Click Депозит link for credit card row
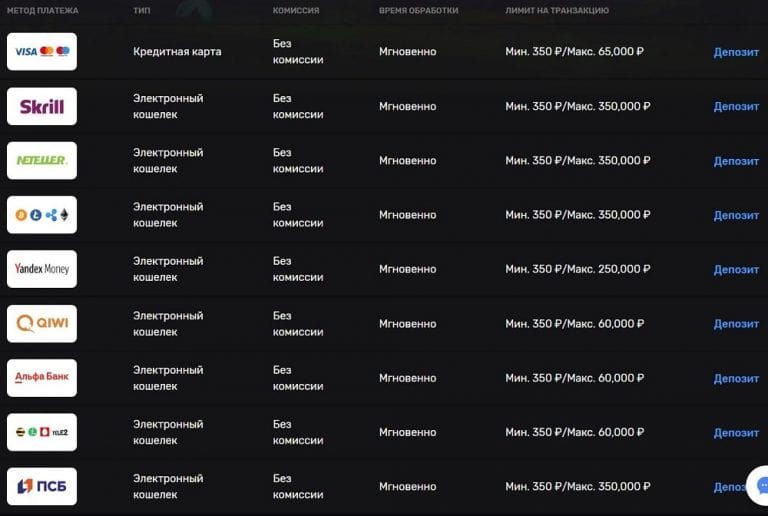The height and width of the screenshot is (516, 768). click(736, 52)
